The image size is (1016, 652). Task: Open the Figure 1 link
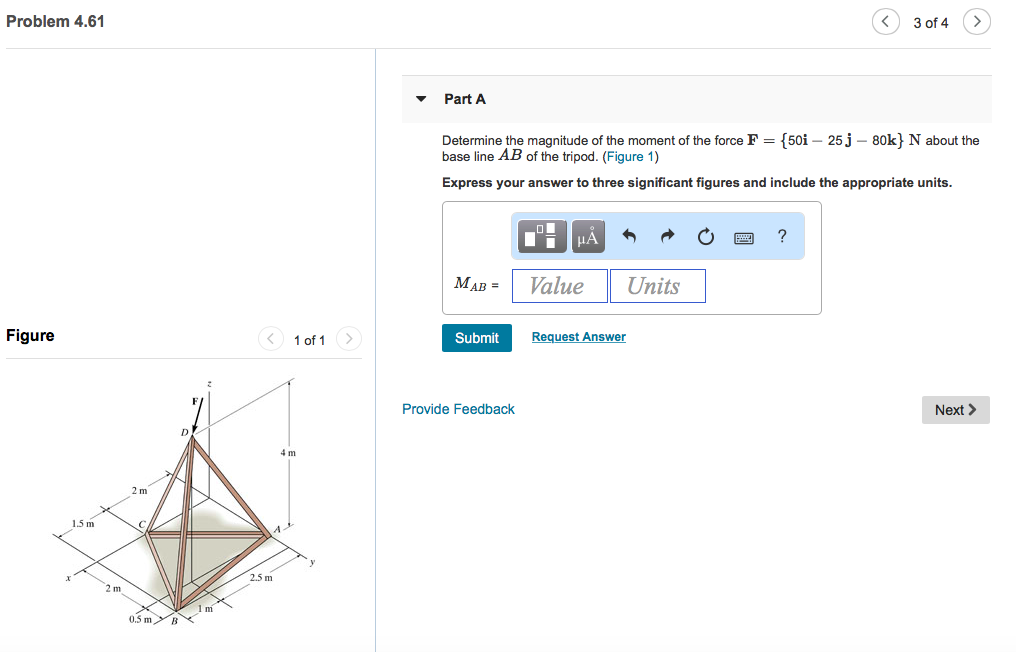tap(630, 156)
